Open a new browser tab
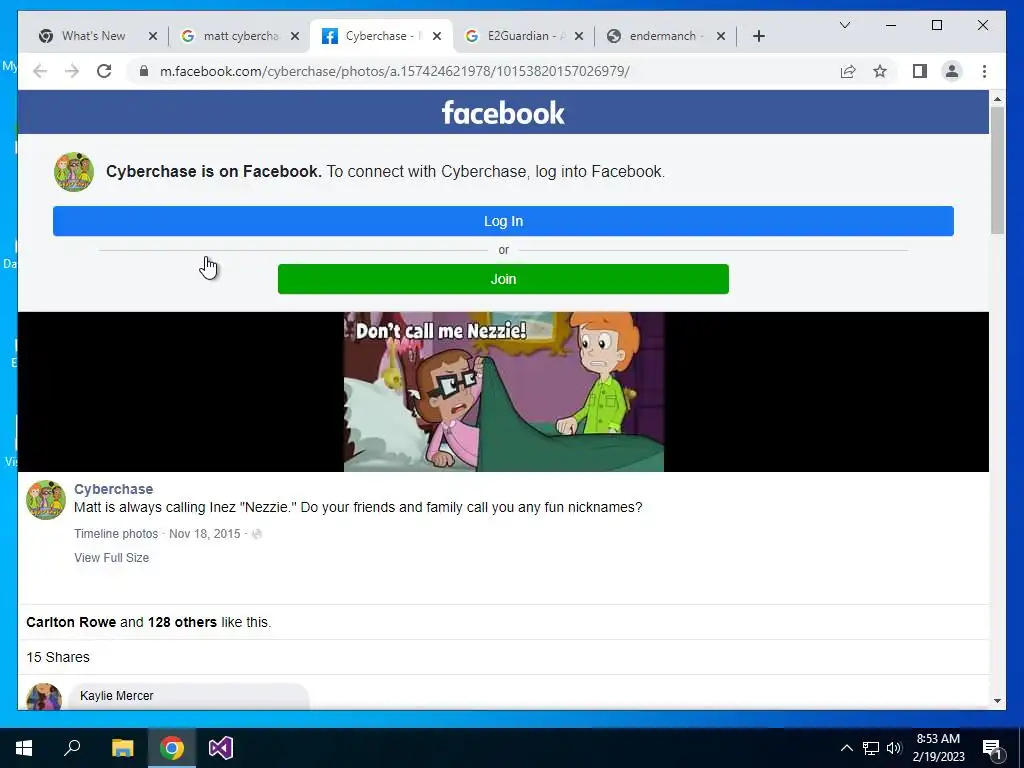 pos(758,36)
